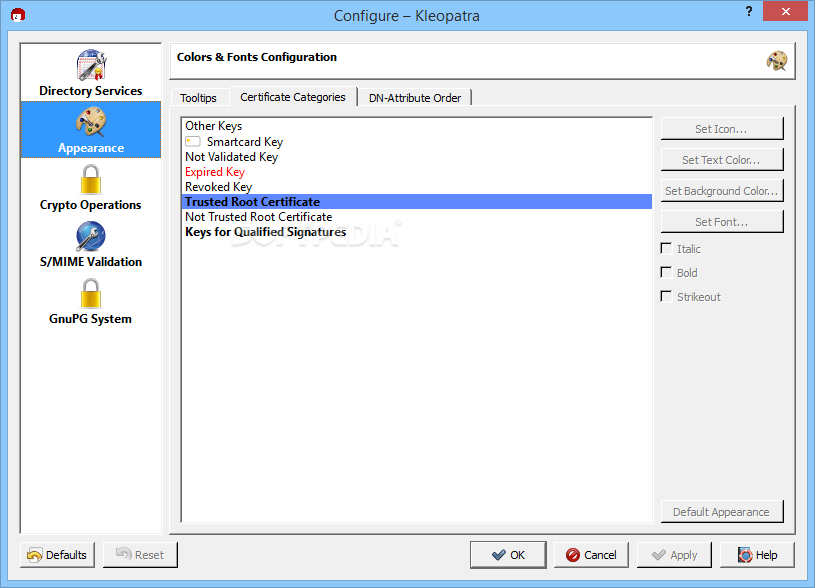The height and width of the screenshot is (588, 815).
Task: Select the Other Keys category
Action: tap(417, 126)
